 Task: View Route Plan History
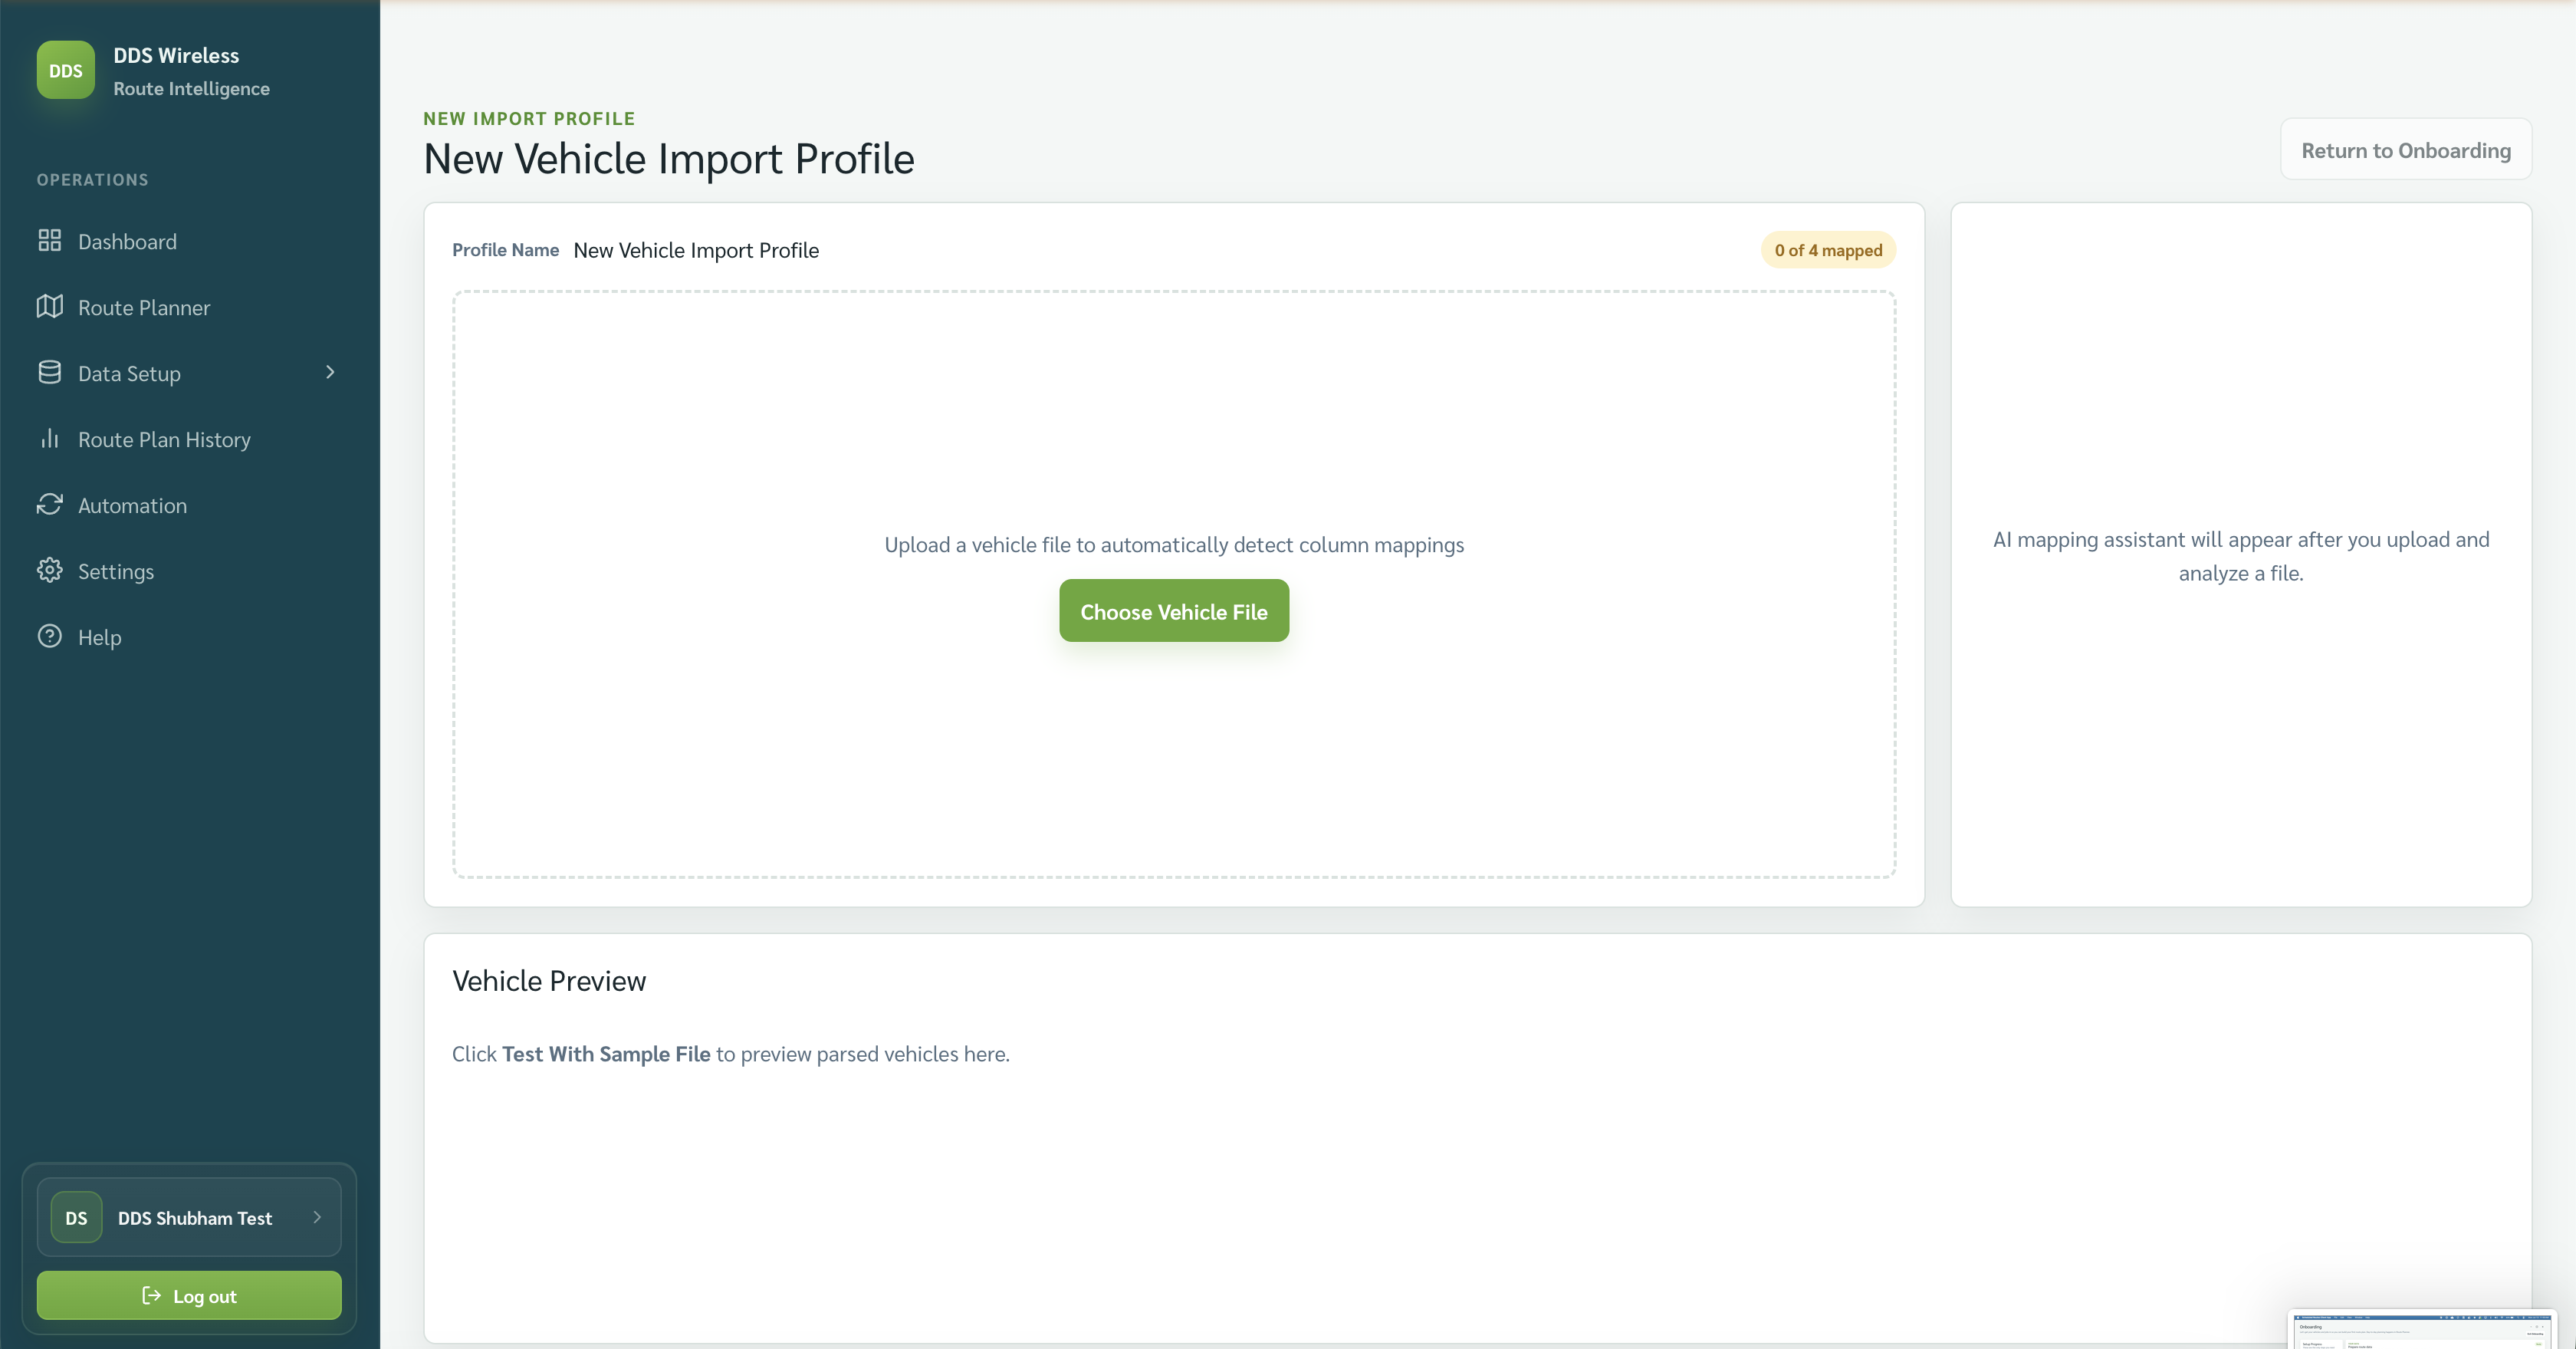(x=189, y=439)
